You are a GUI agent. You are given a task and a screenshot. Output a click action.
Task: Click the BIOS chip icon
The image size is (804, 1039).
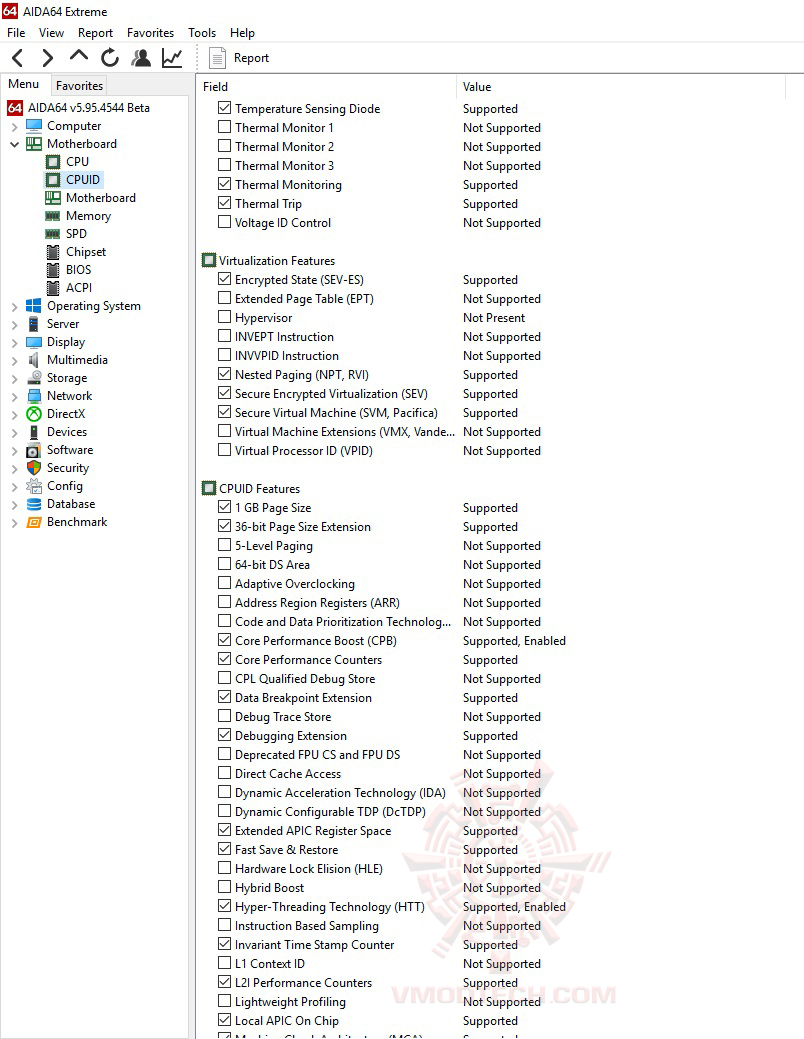(x=53, y=270)
